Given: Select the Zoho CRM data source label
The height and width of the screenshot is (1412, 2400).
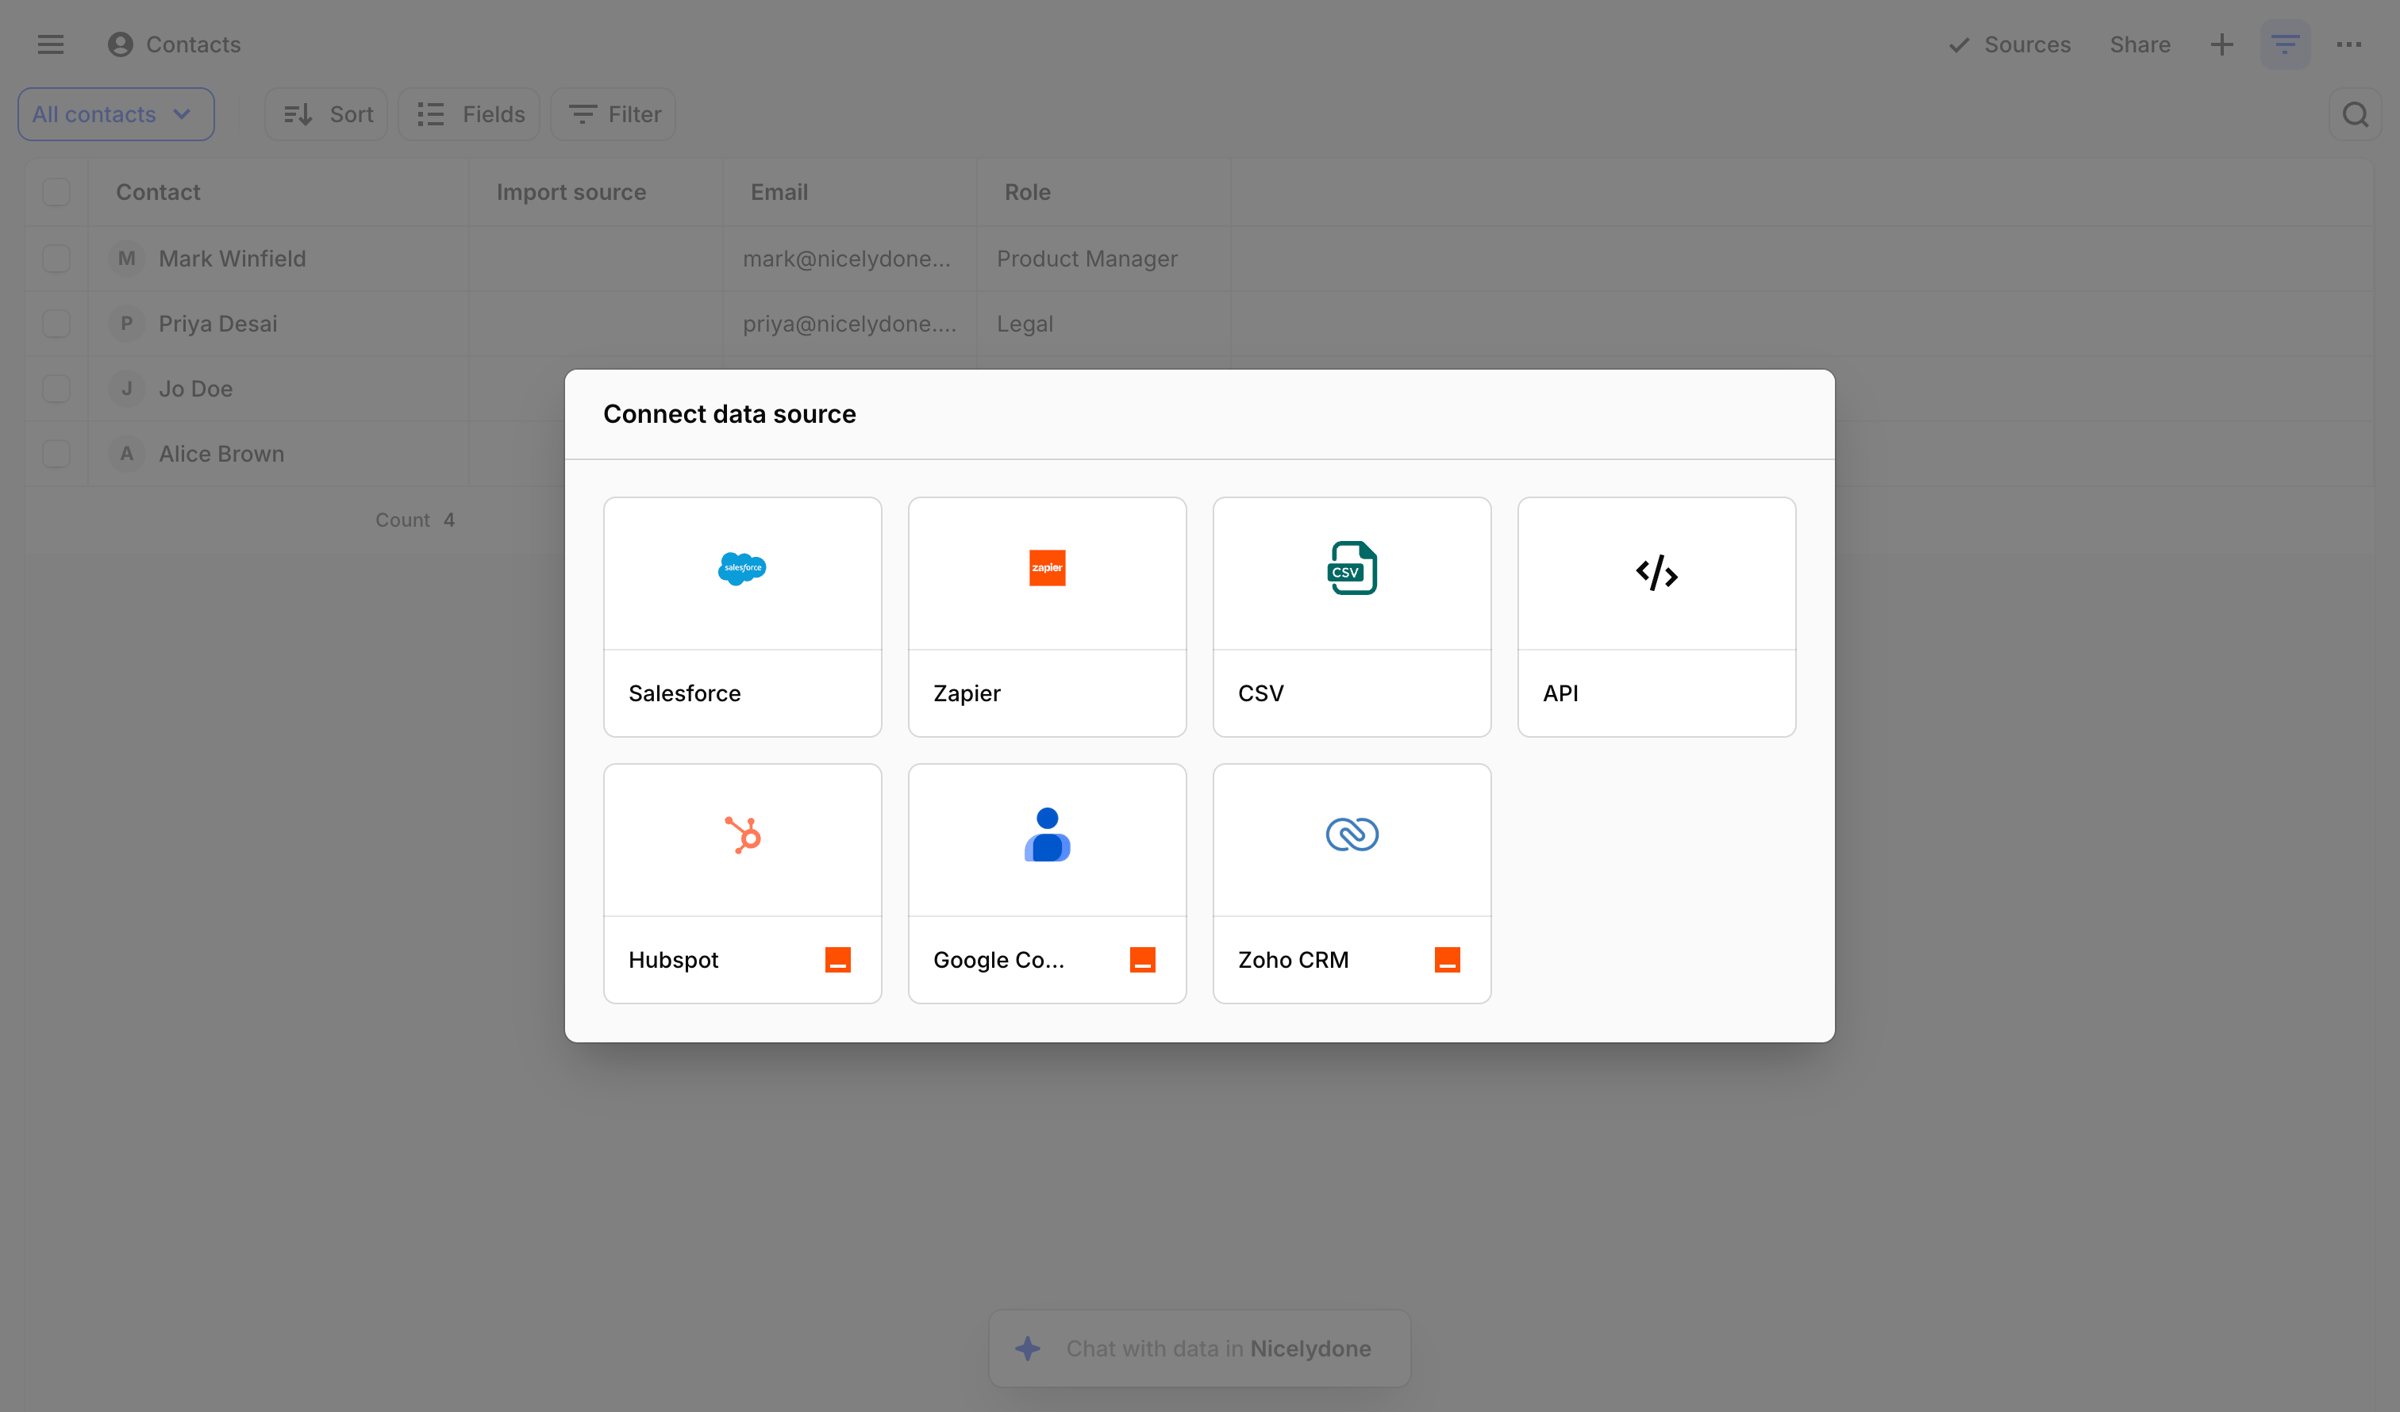Looking at the screenshot, I should pyautogui.click(x=1293, y=960).
